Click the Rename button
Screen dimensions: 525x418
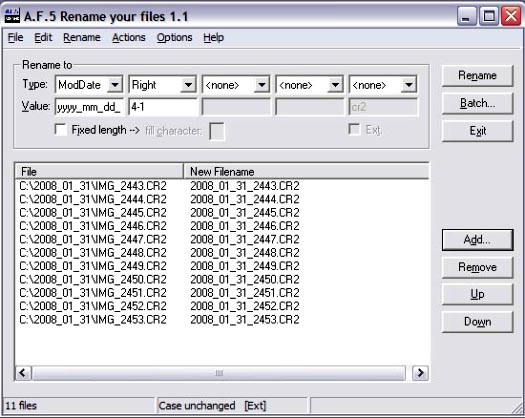477,76
